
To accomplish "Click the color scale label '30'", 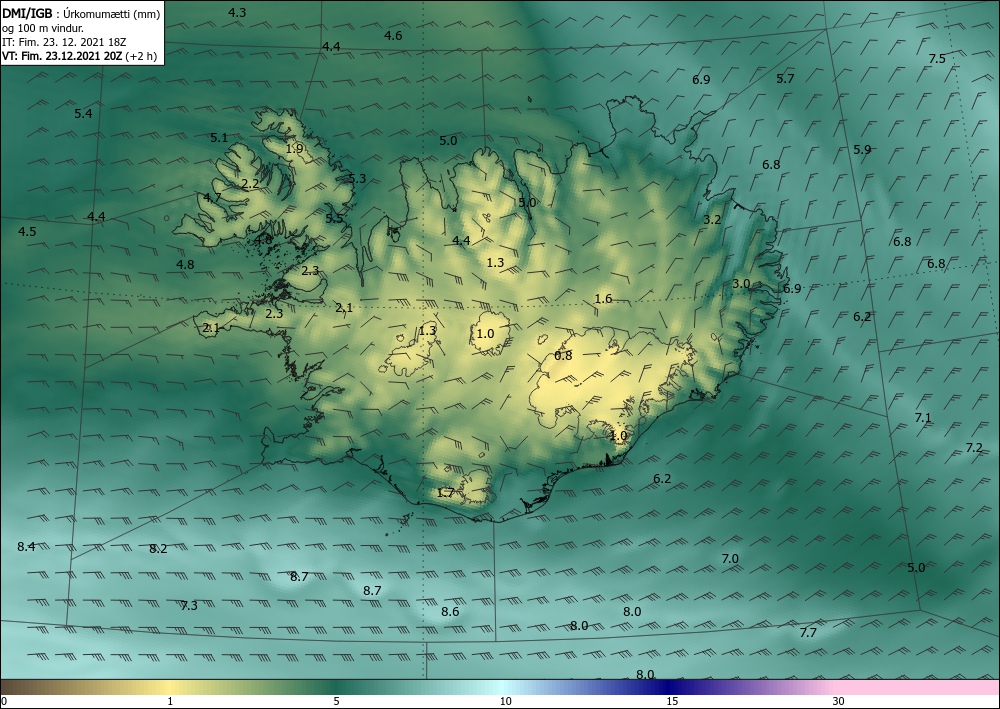I will pos(838,701).
